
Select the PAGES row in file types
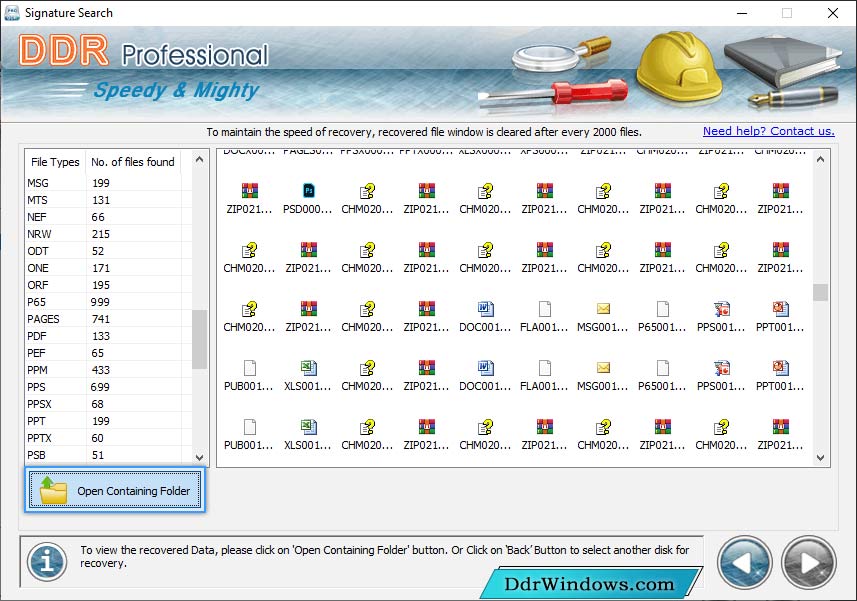click(x=108, y=319)
